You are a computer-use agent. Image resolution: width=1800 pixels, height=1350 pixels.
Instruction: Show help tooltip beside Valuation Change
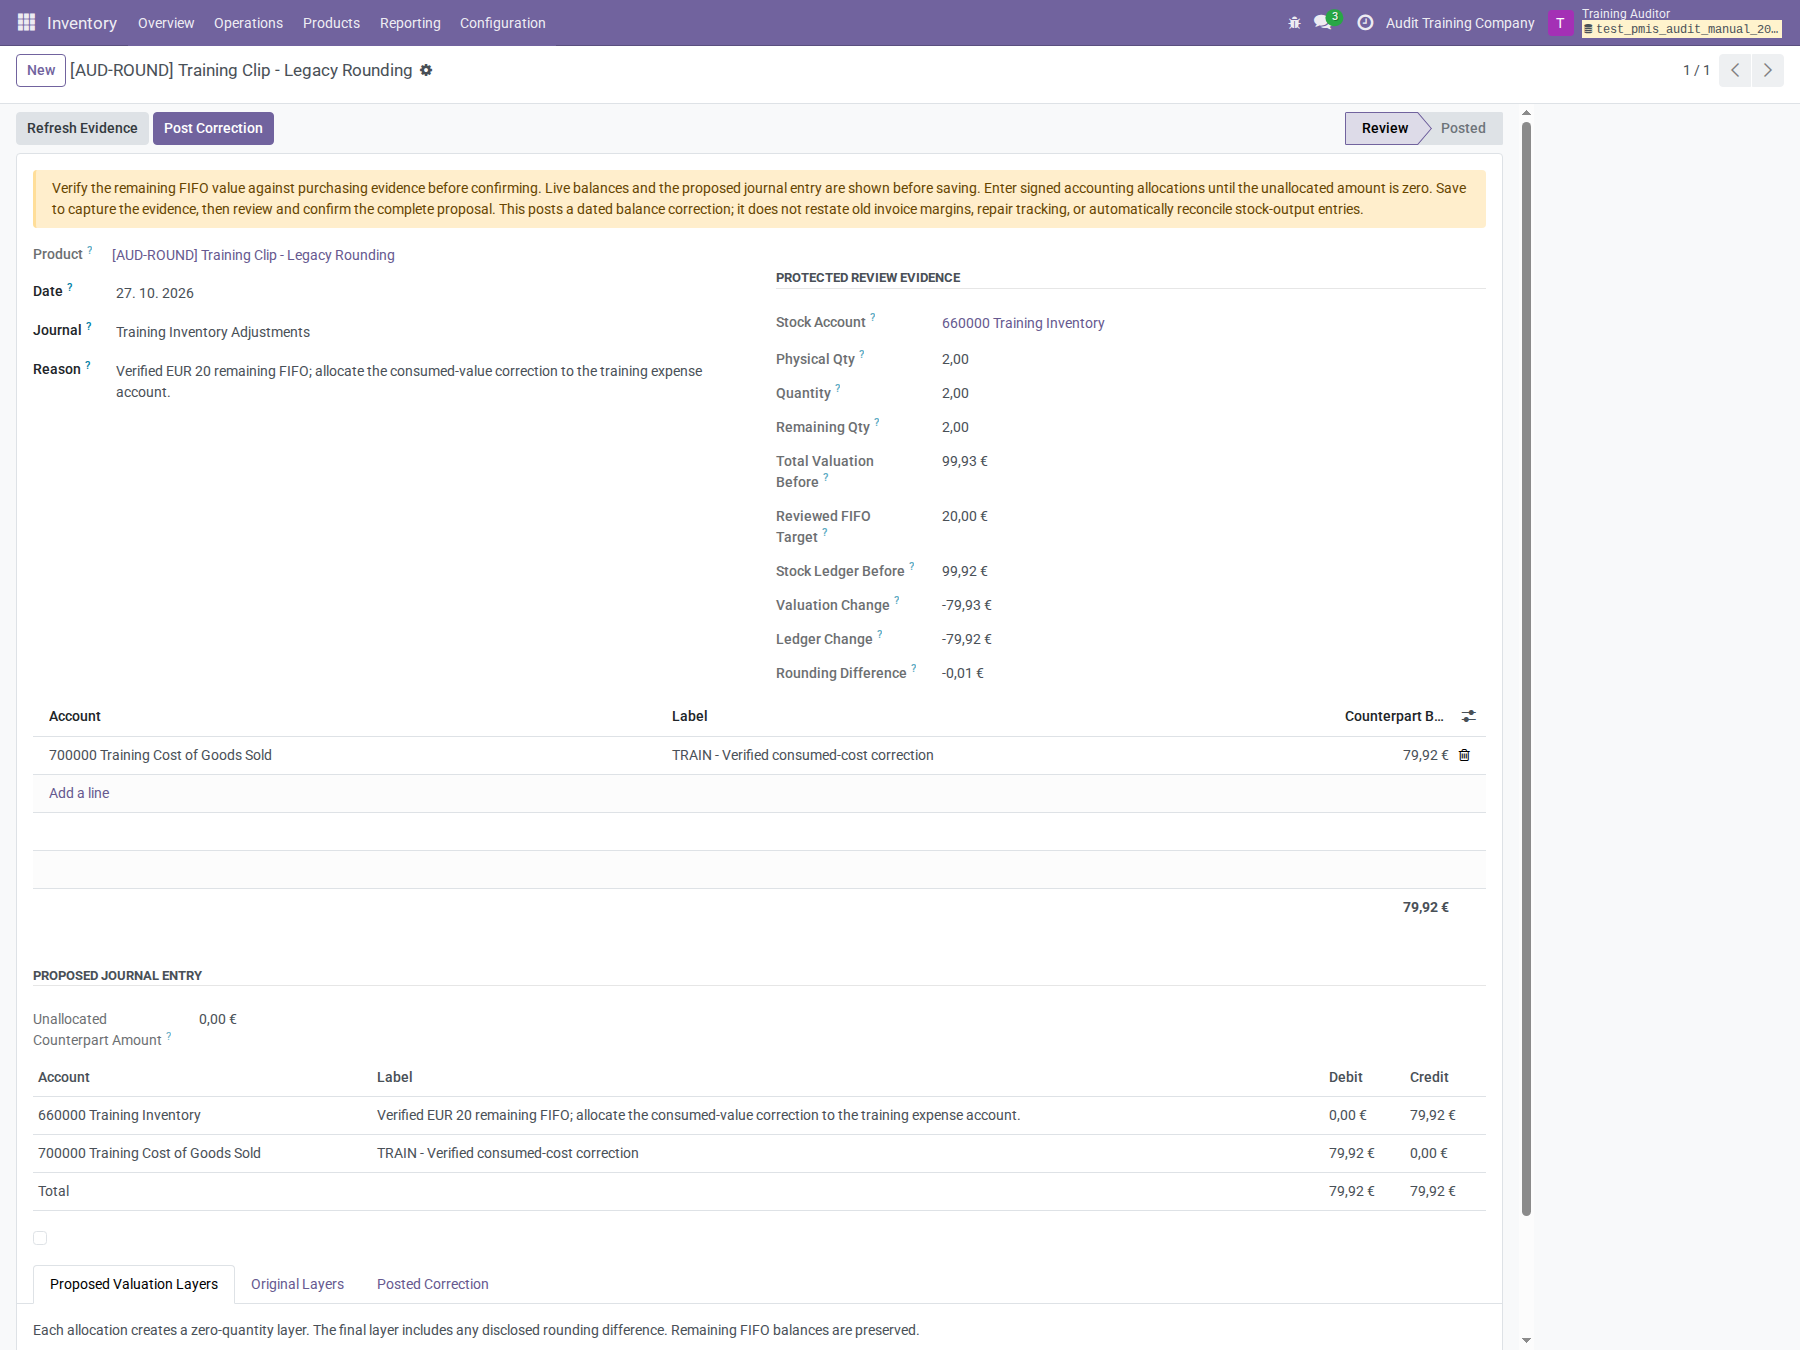pyautogui.click(x=897, y=600)
